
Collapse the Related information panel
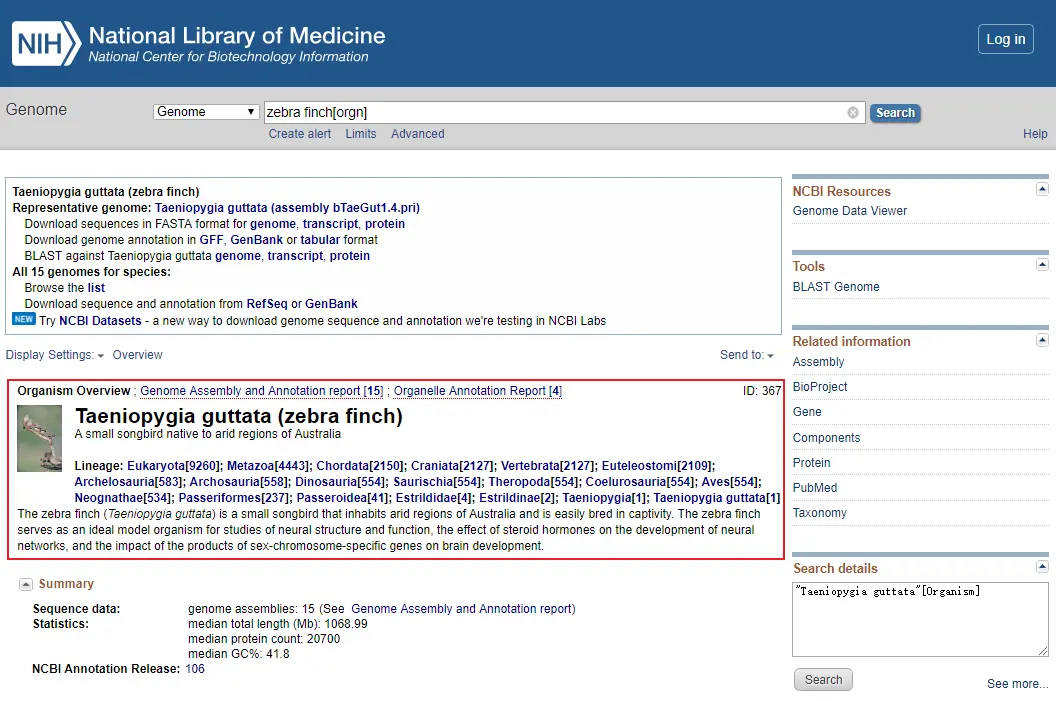(x=1042, y=340)
